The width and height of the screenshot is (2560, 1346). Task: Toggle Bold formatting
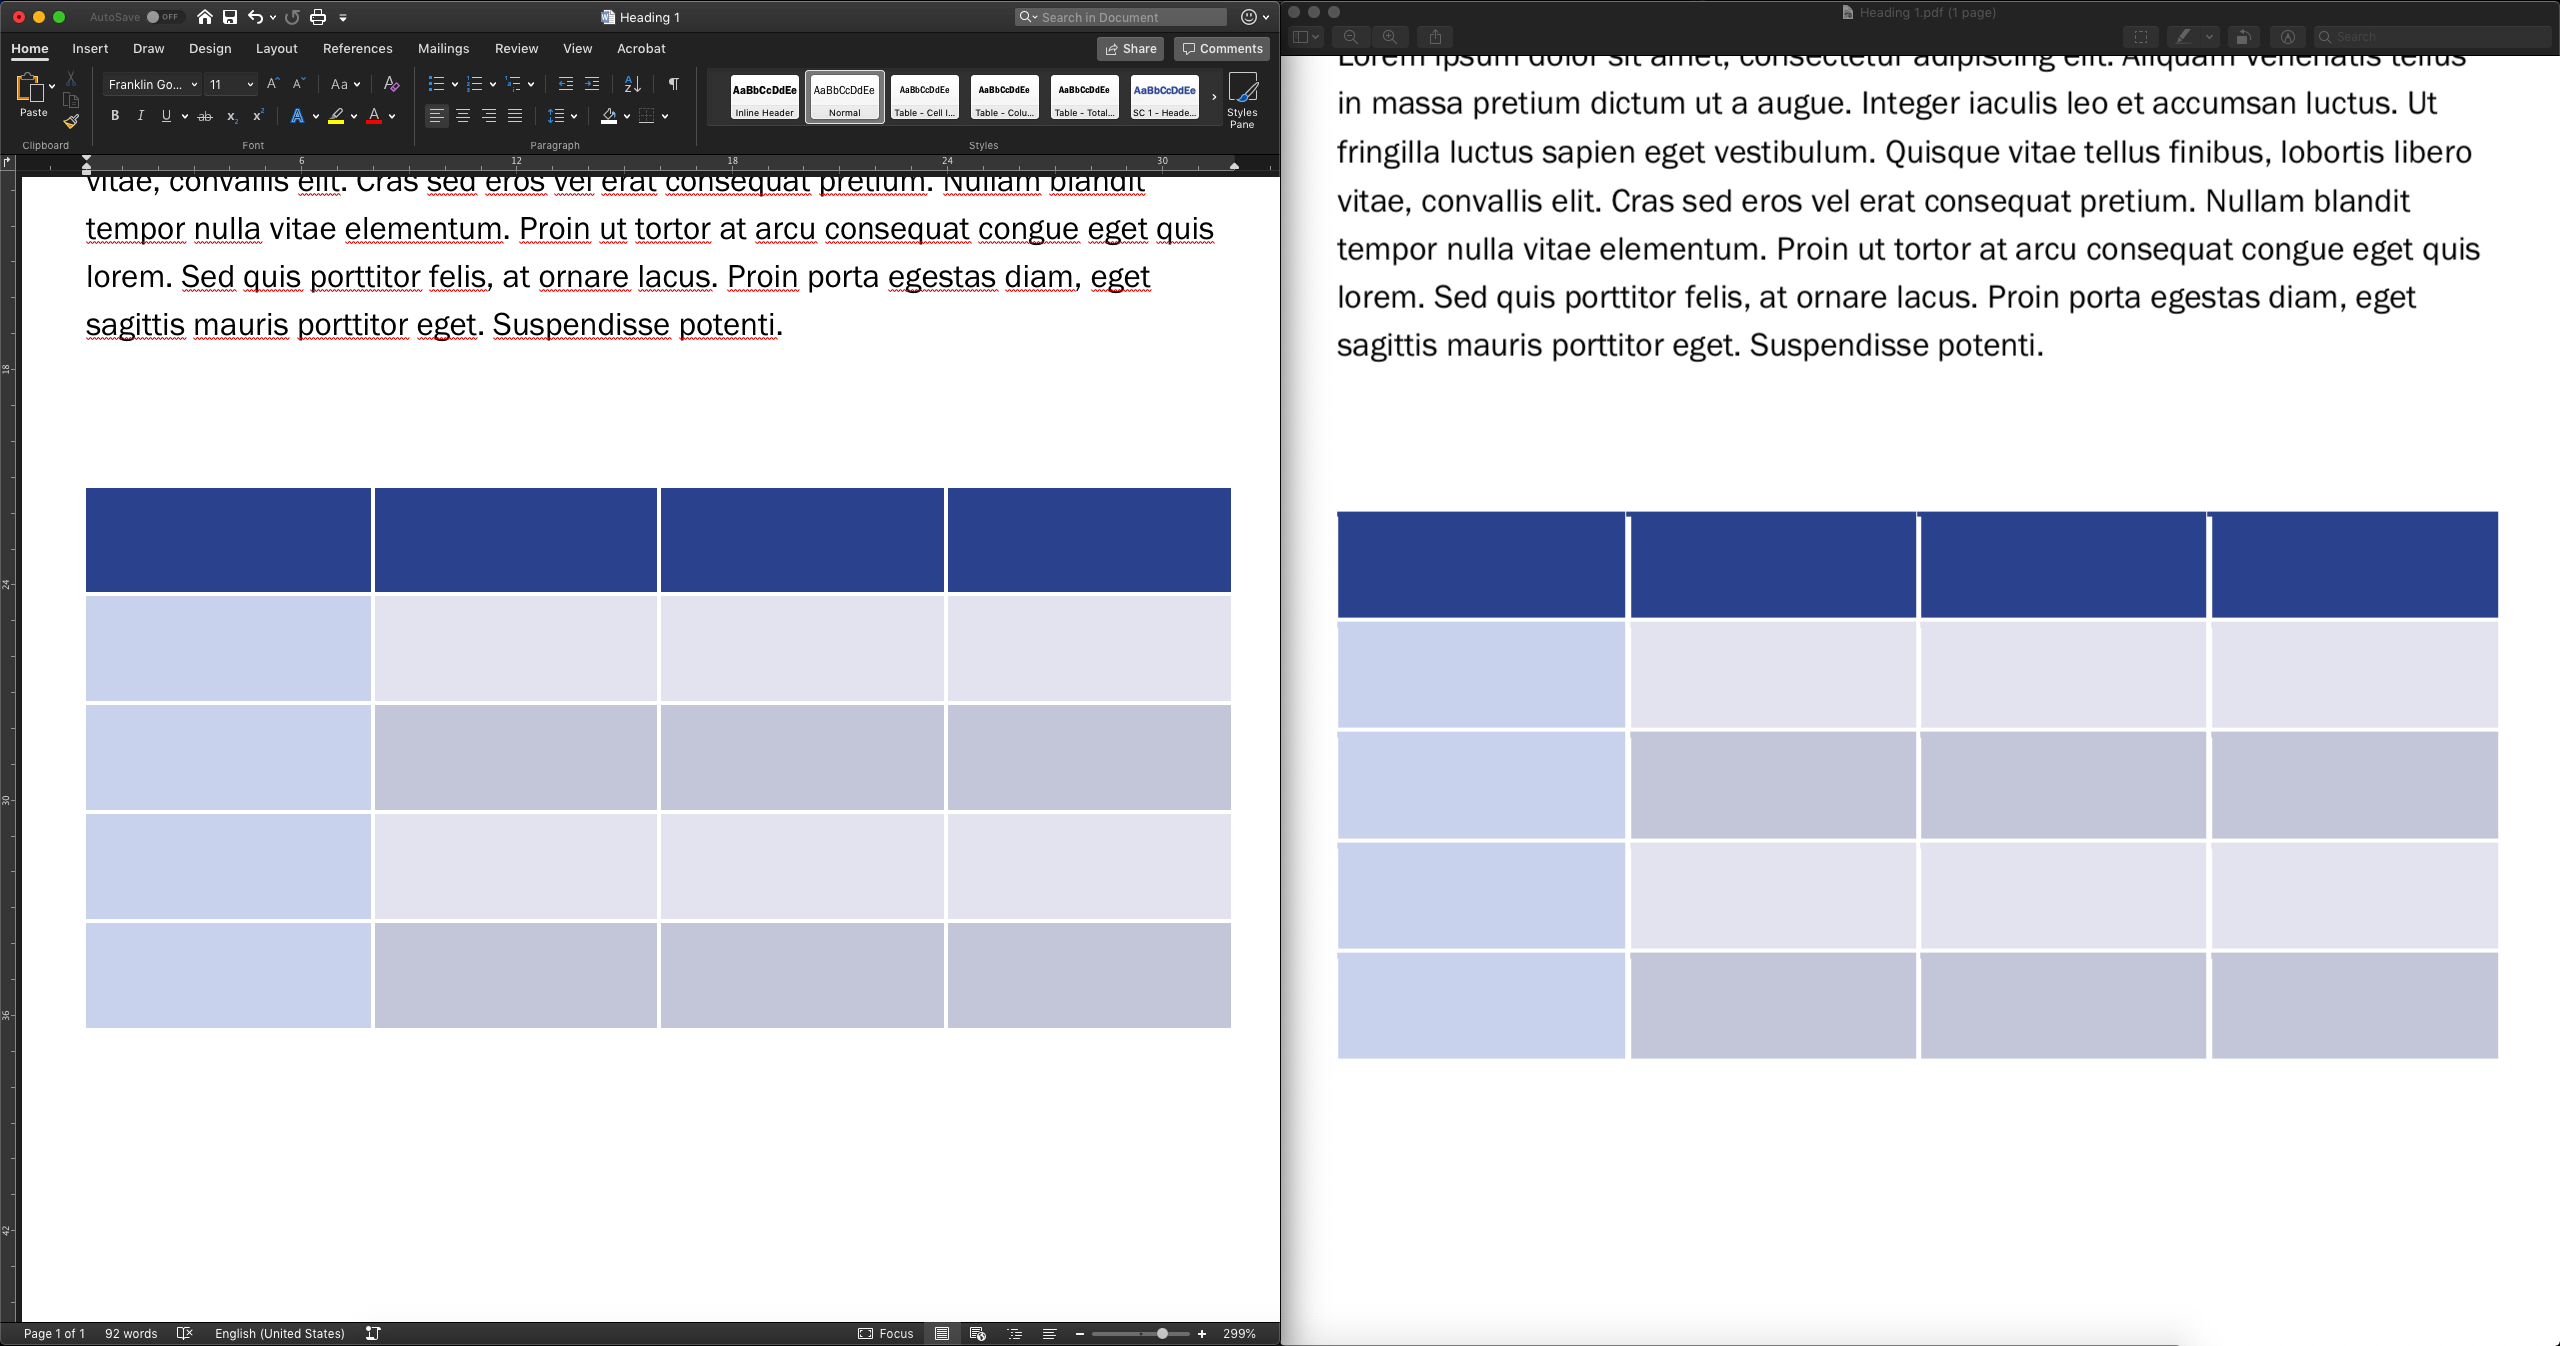[115, 116]
